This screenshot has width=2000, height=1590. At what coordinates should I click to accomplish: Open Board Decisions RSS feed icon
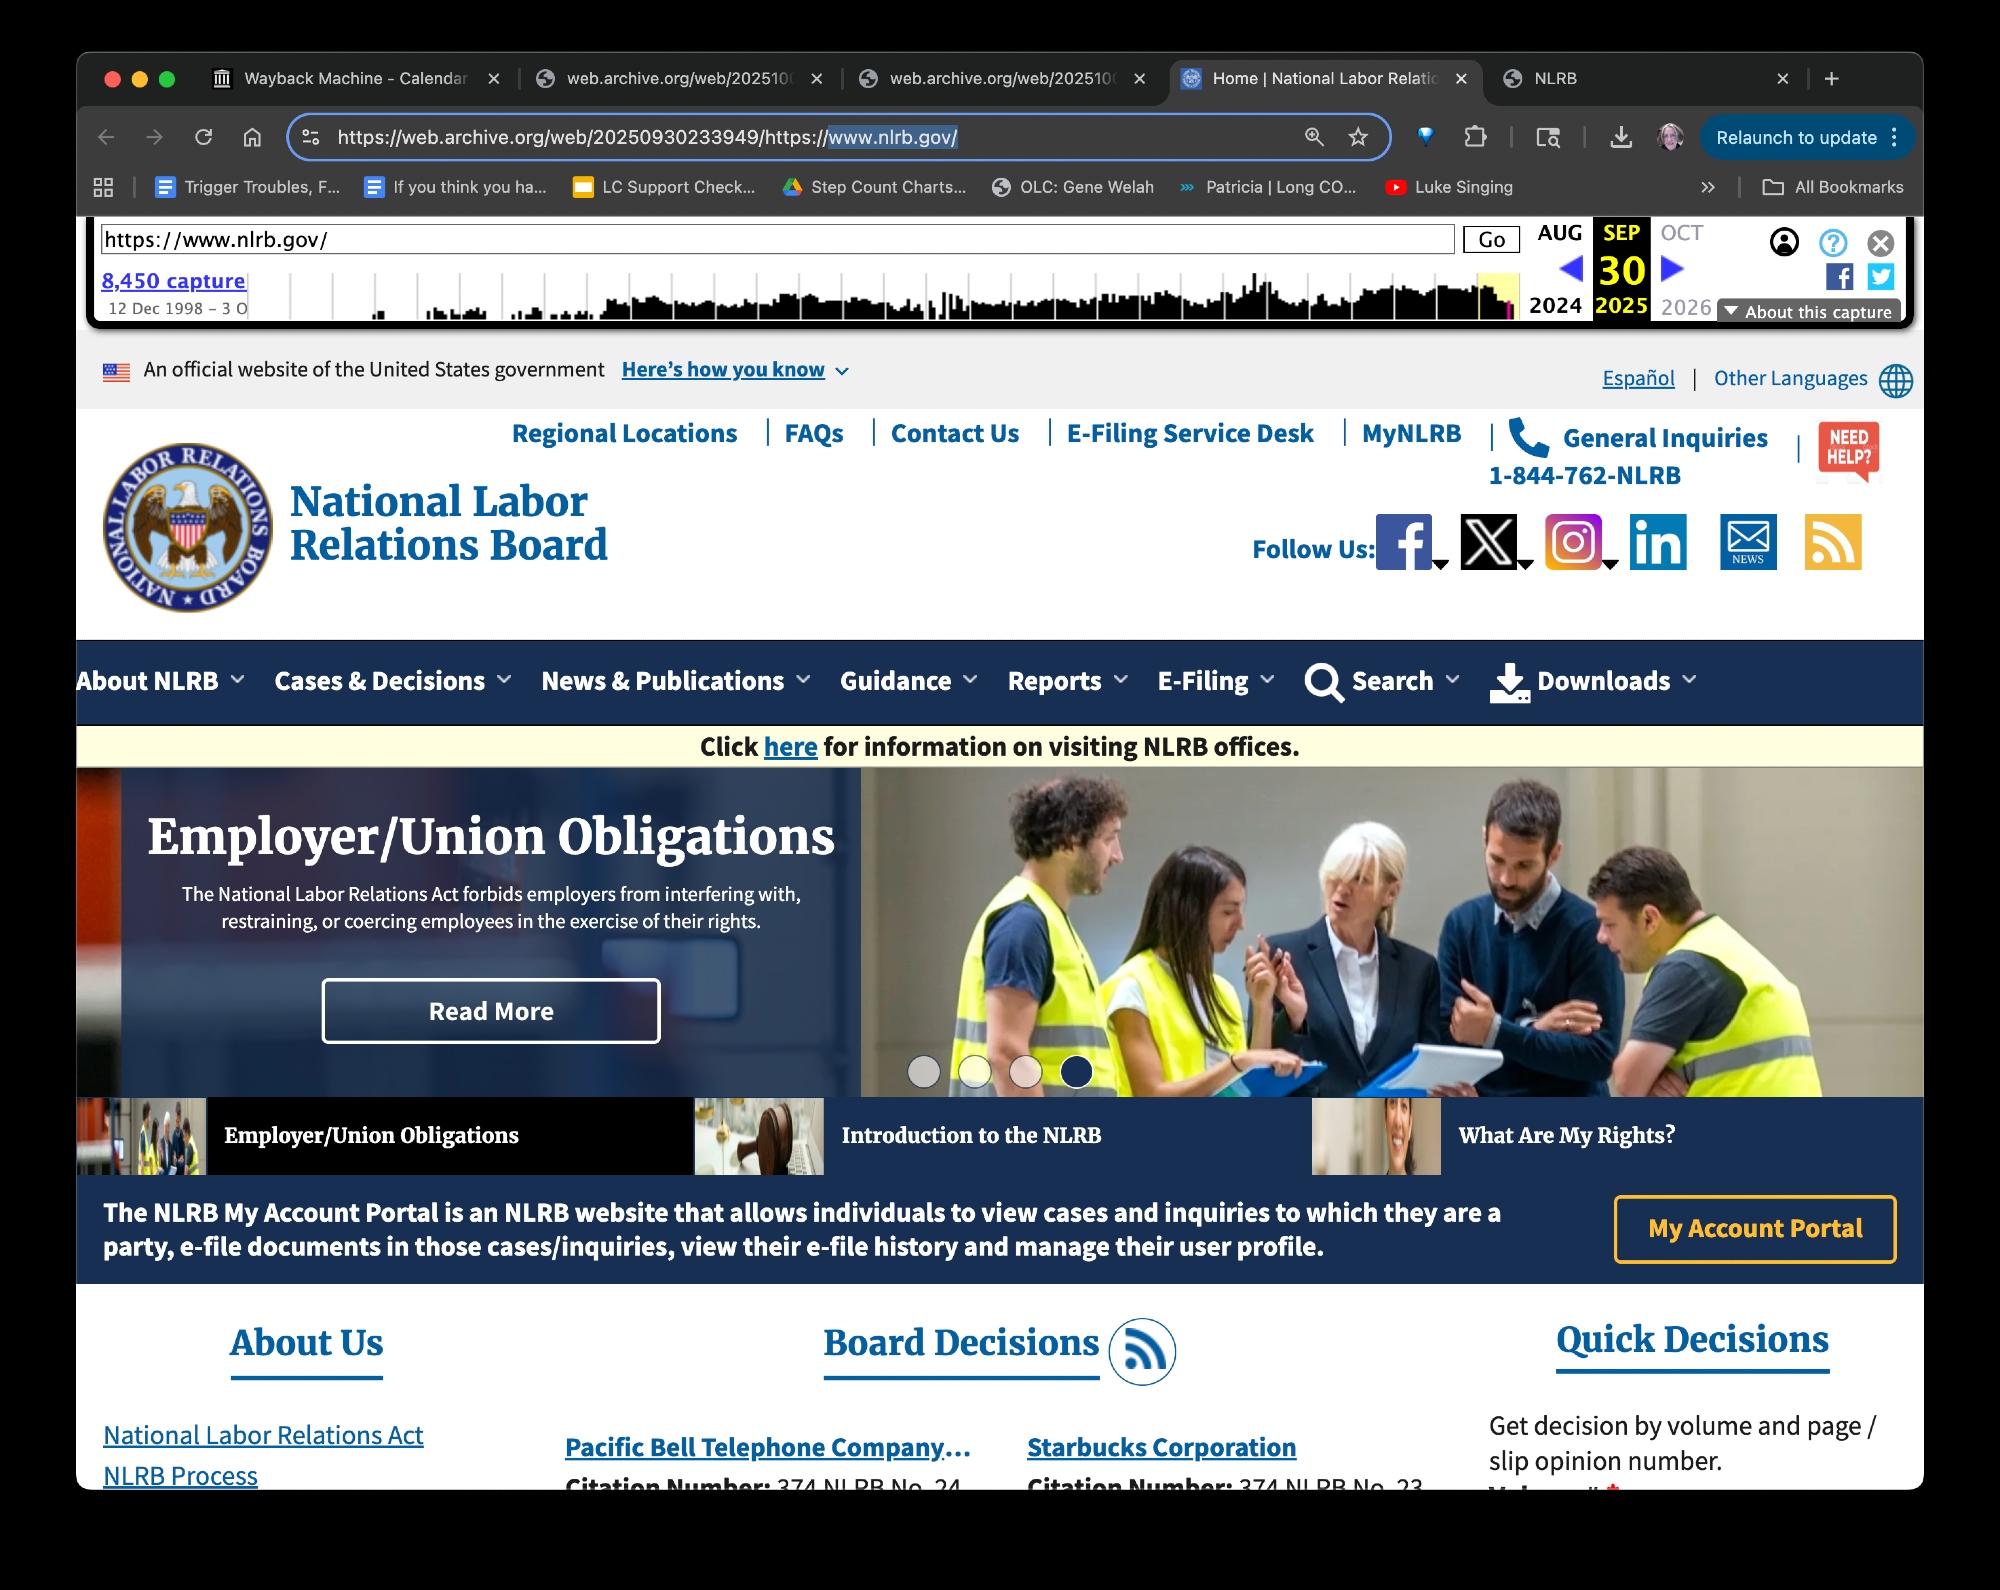pos(1142,1352)
